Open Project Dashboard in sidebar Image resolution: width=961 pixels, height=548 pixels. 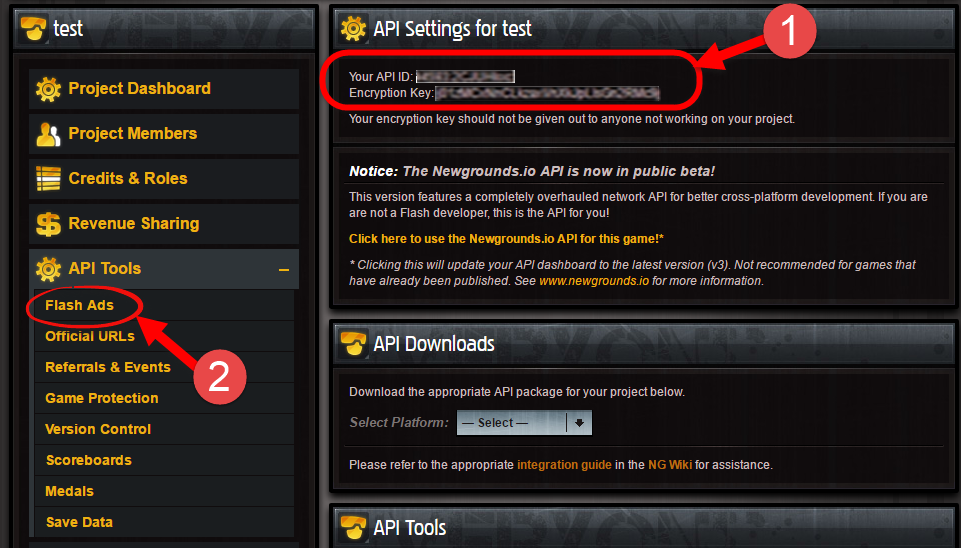(164, 89)
